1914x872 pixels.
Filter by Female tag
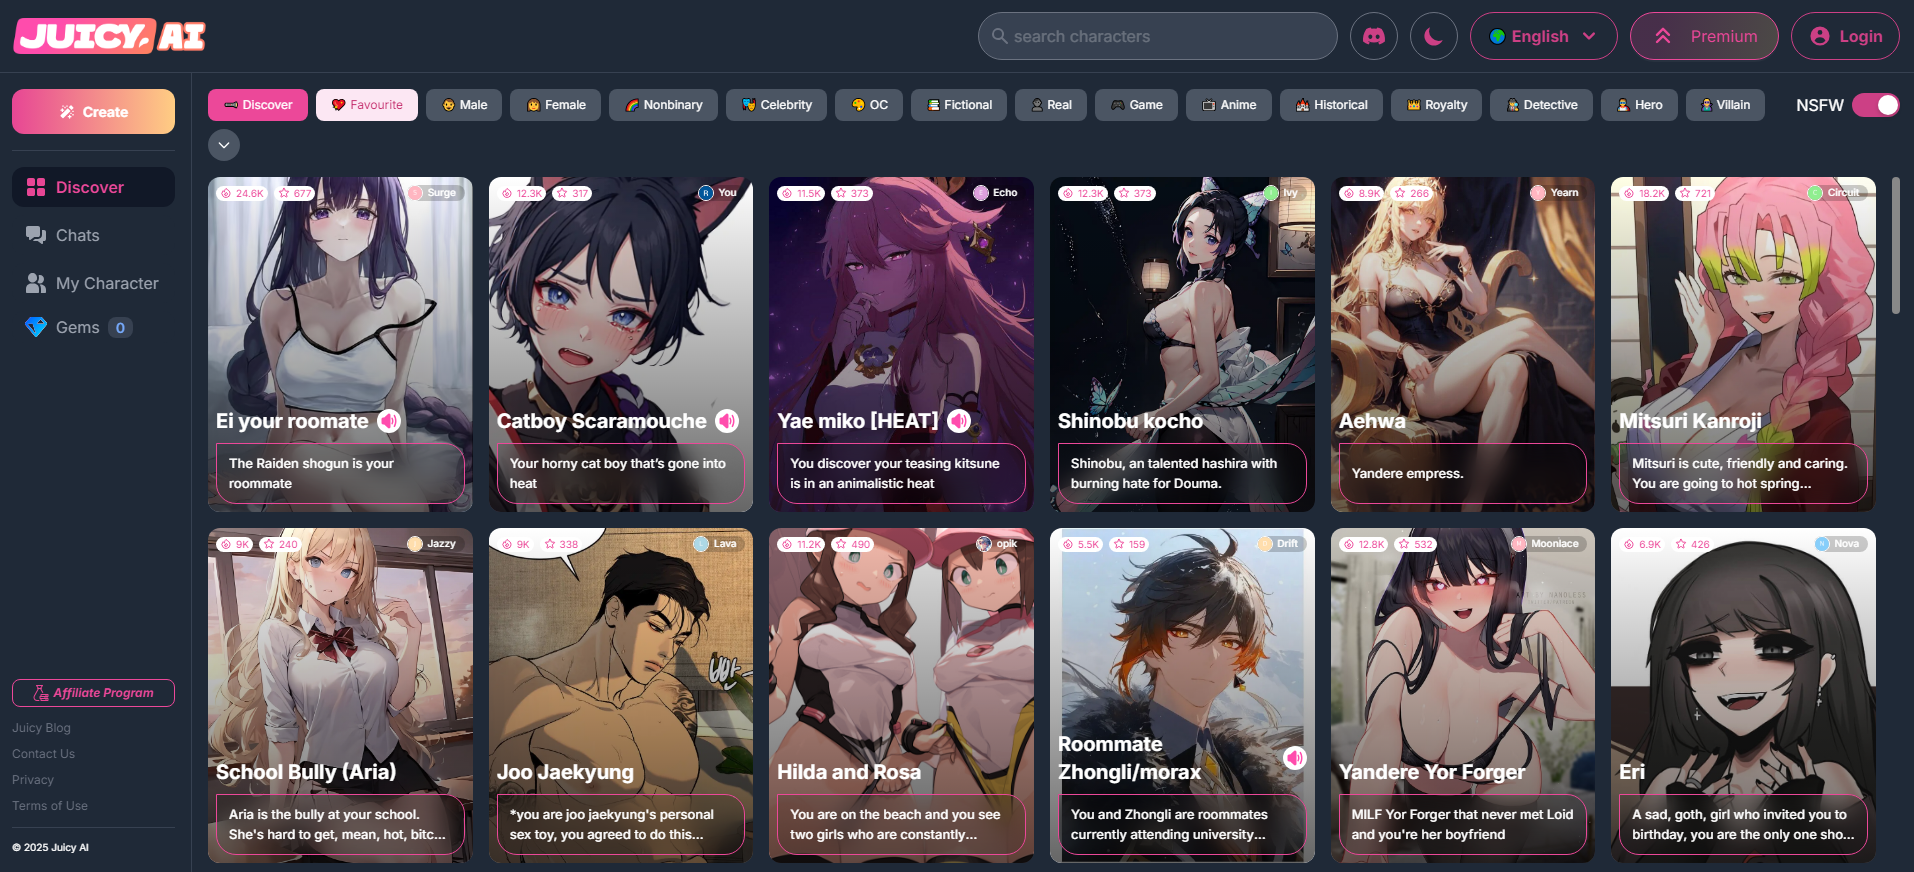pyautogui.click(x=556, y=105)
